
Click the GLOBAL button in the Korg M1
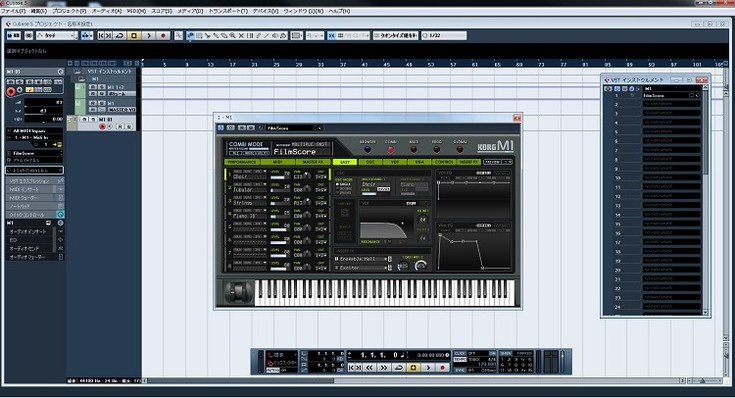pyautogui.click(x=459, y=150)
